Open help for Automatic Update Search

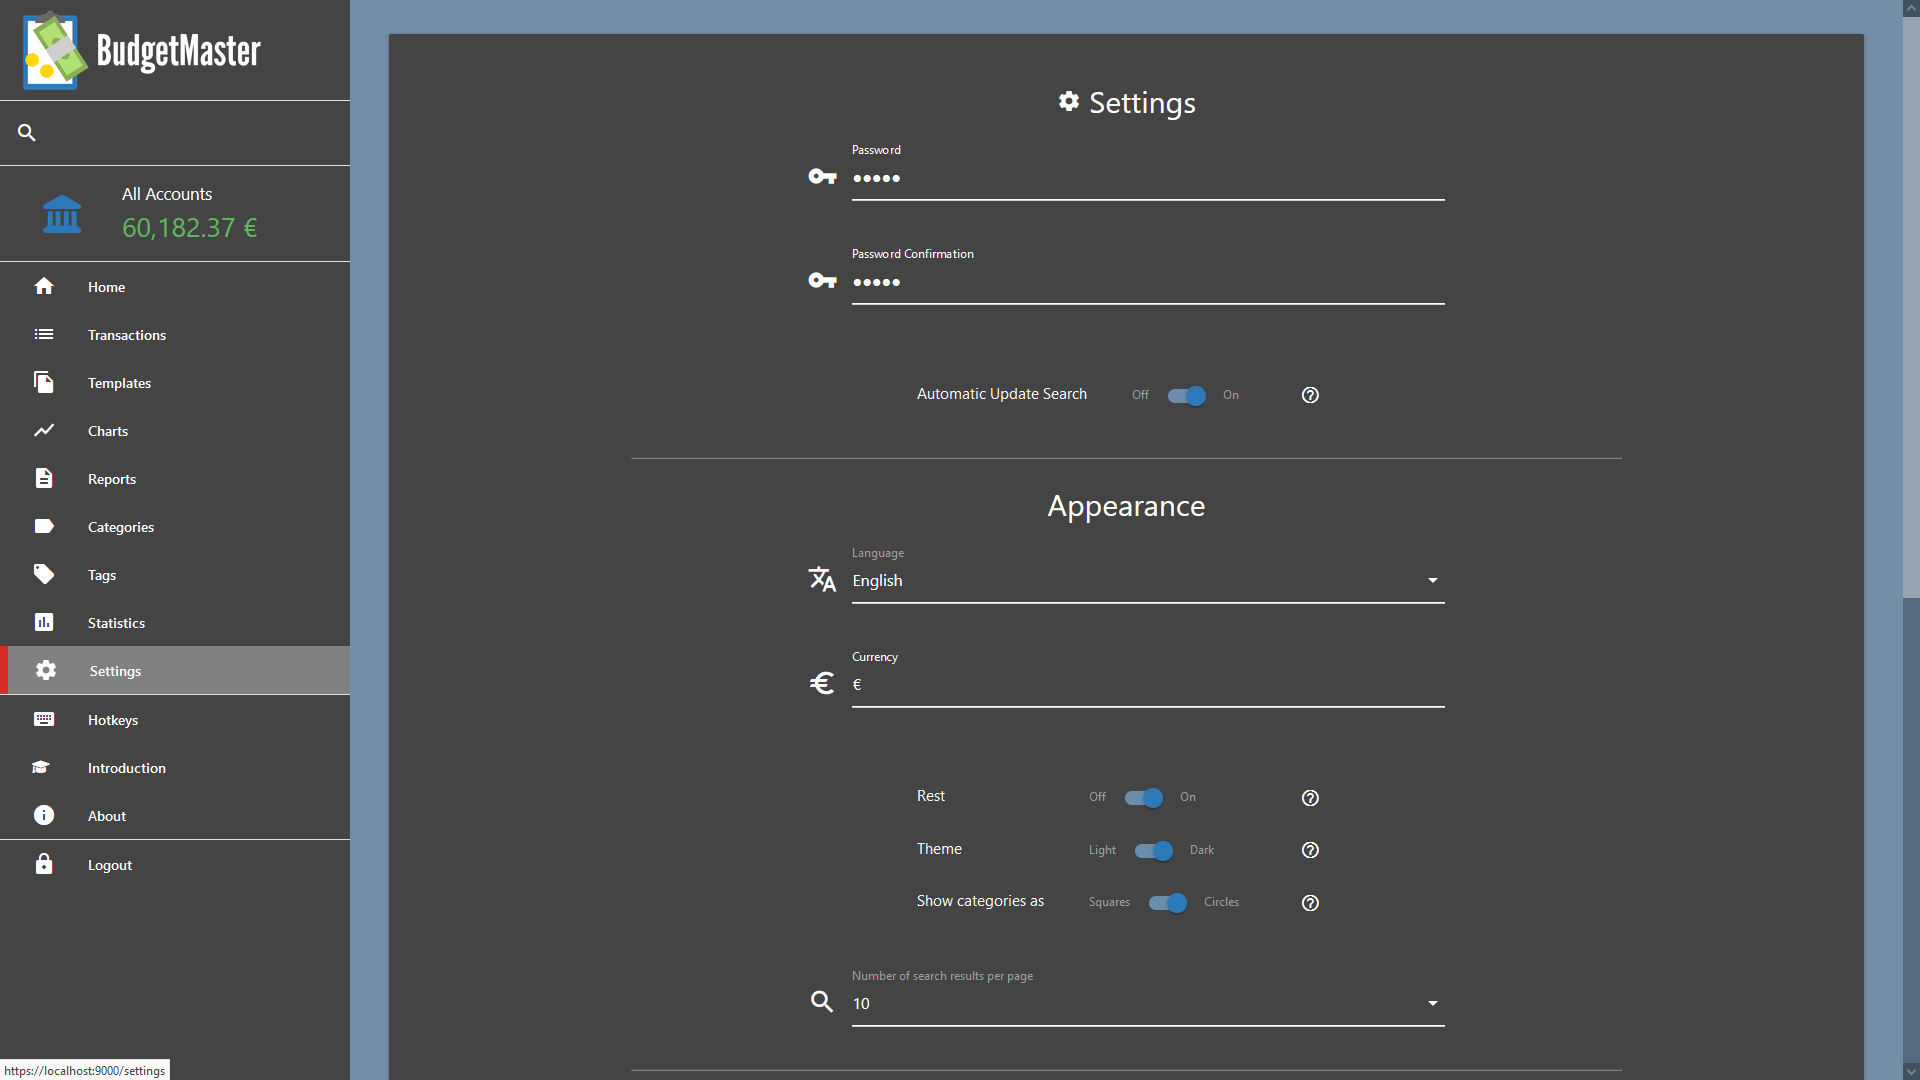point(1310,395)
